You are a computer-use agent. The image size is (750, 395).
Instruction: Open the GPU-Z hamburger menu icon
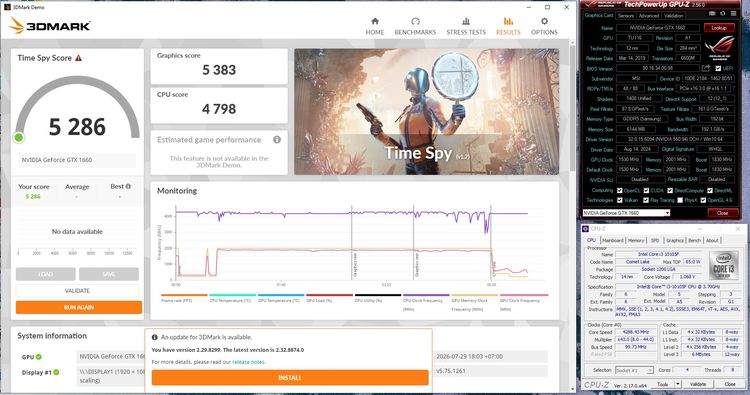733,14
